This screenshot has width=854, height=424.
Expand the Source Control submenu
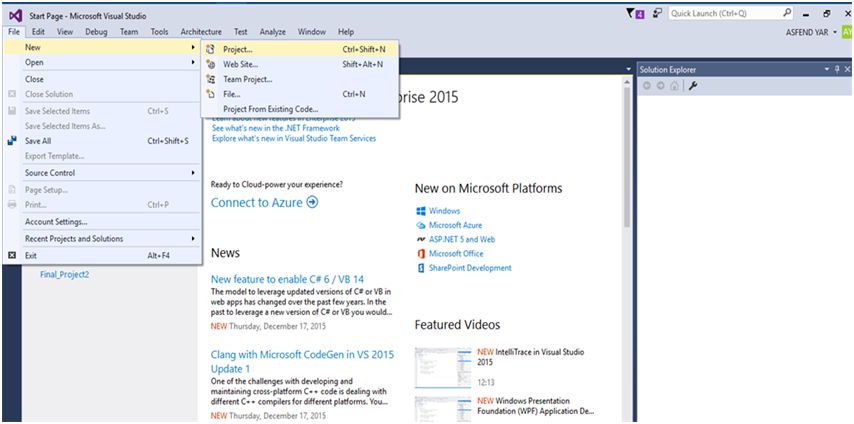coord(102,173)
